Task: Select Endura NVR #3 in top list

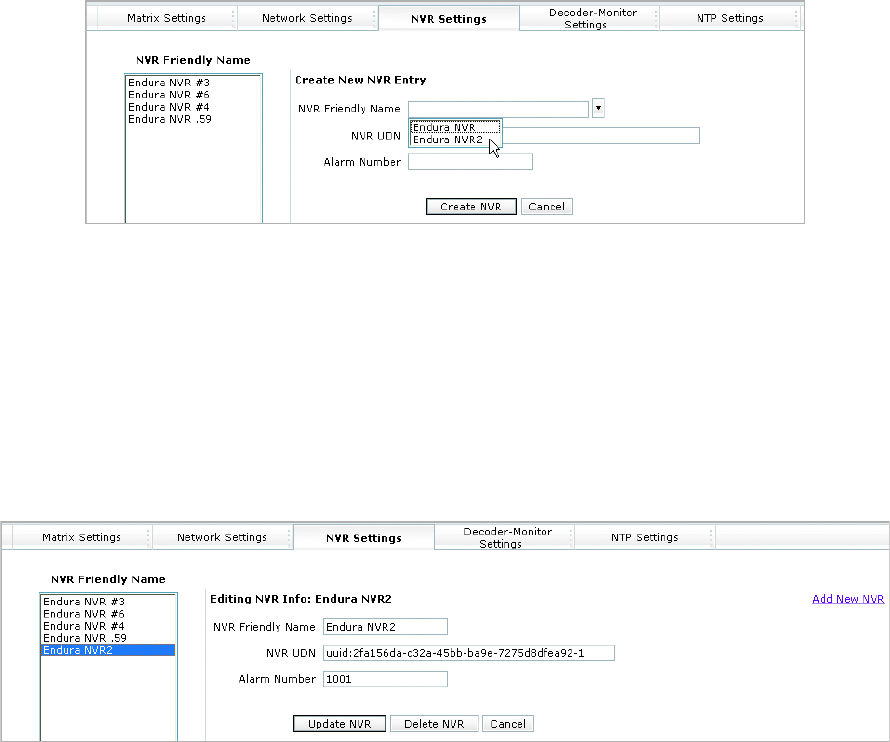Action: (193, 82)
